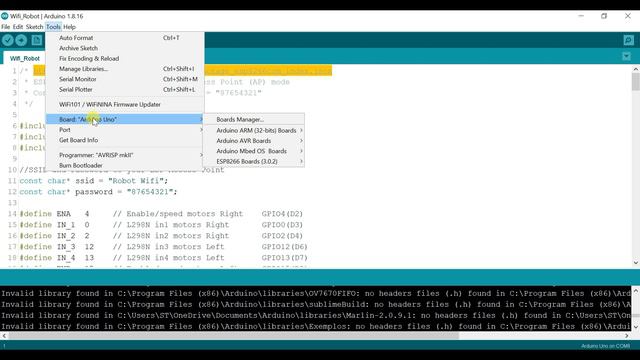640x360 pixels.
Task: Click the #define IN_1 line
Action: (x=161, y=225)
